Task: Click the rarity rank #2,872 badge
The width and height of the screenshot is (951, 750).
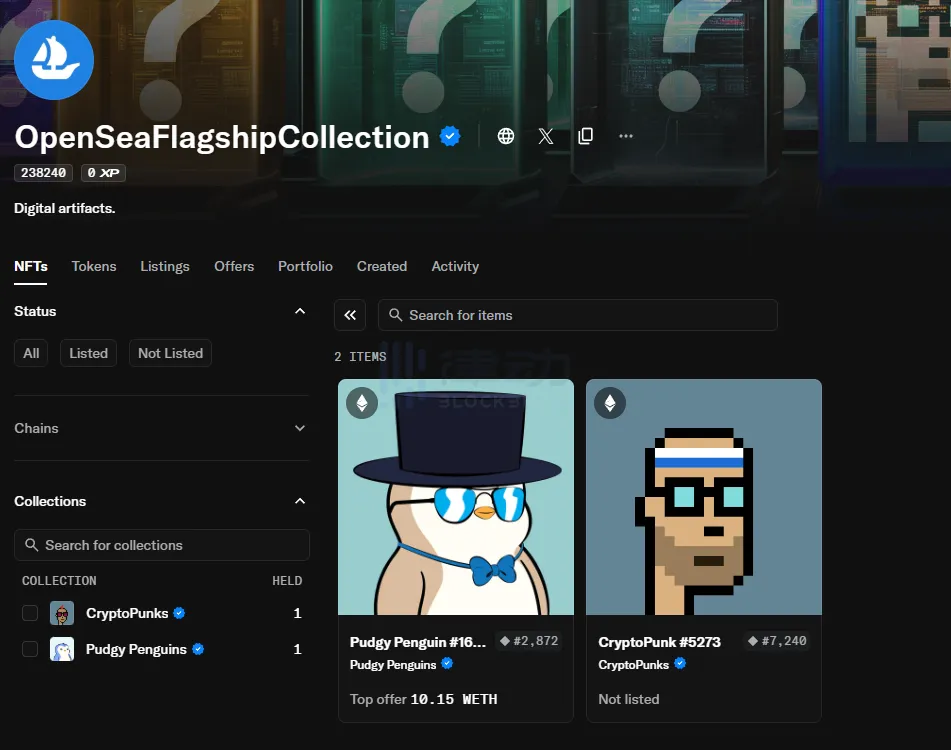Action: click(529, 641)
